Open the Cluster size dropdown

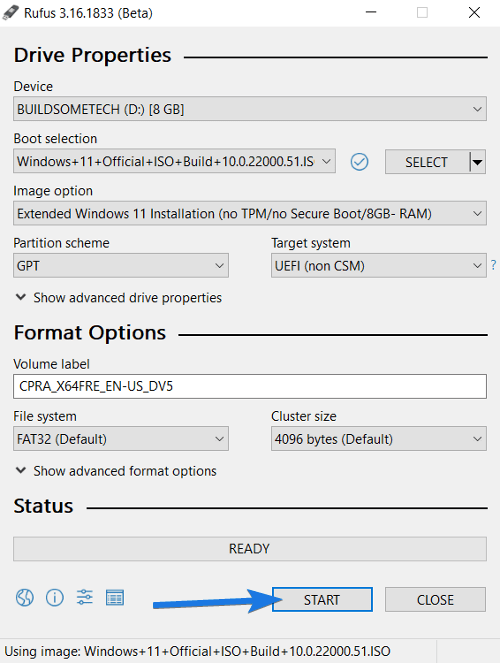pos(379,439)
